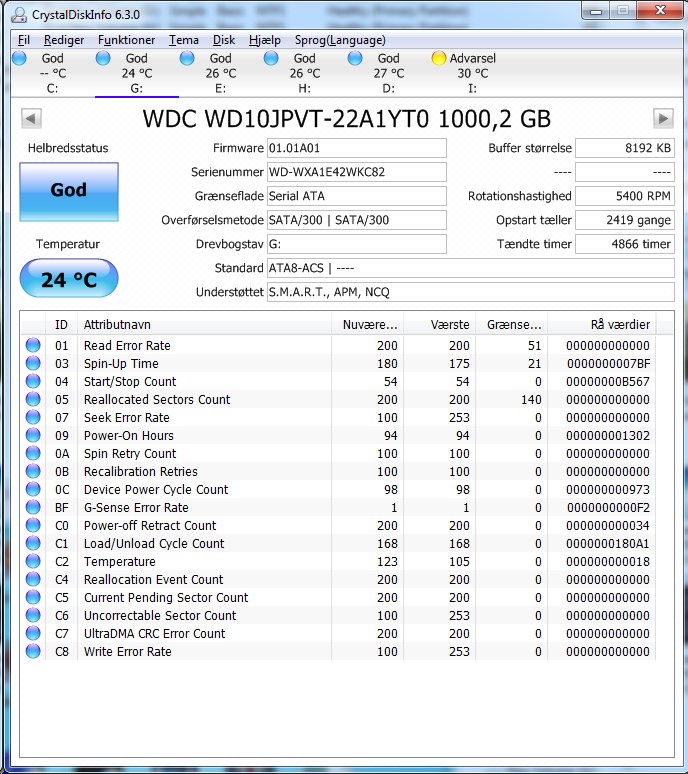Click status circle for Power-On Hours

(x=33, y=435)
